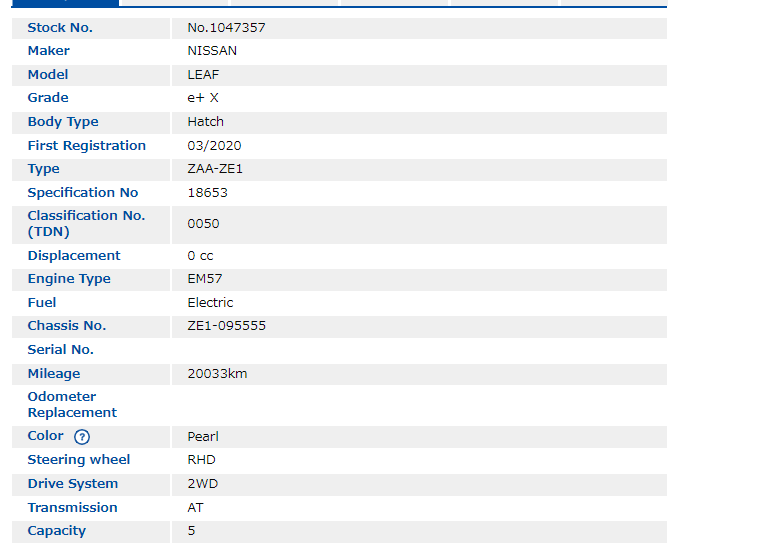This screenshot has width=773, height=554.
Task: Click the NISSAN maker value
Action: [212, 51]
